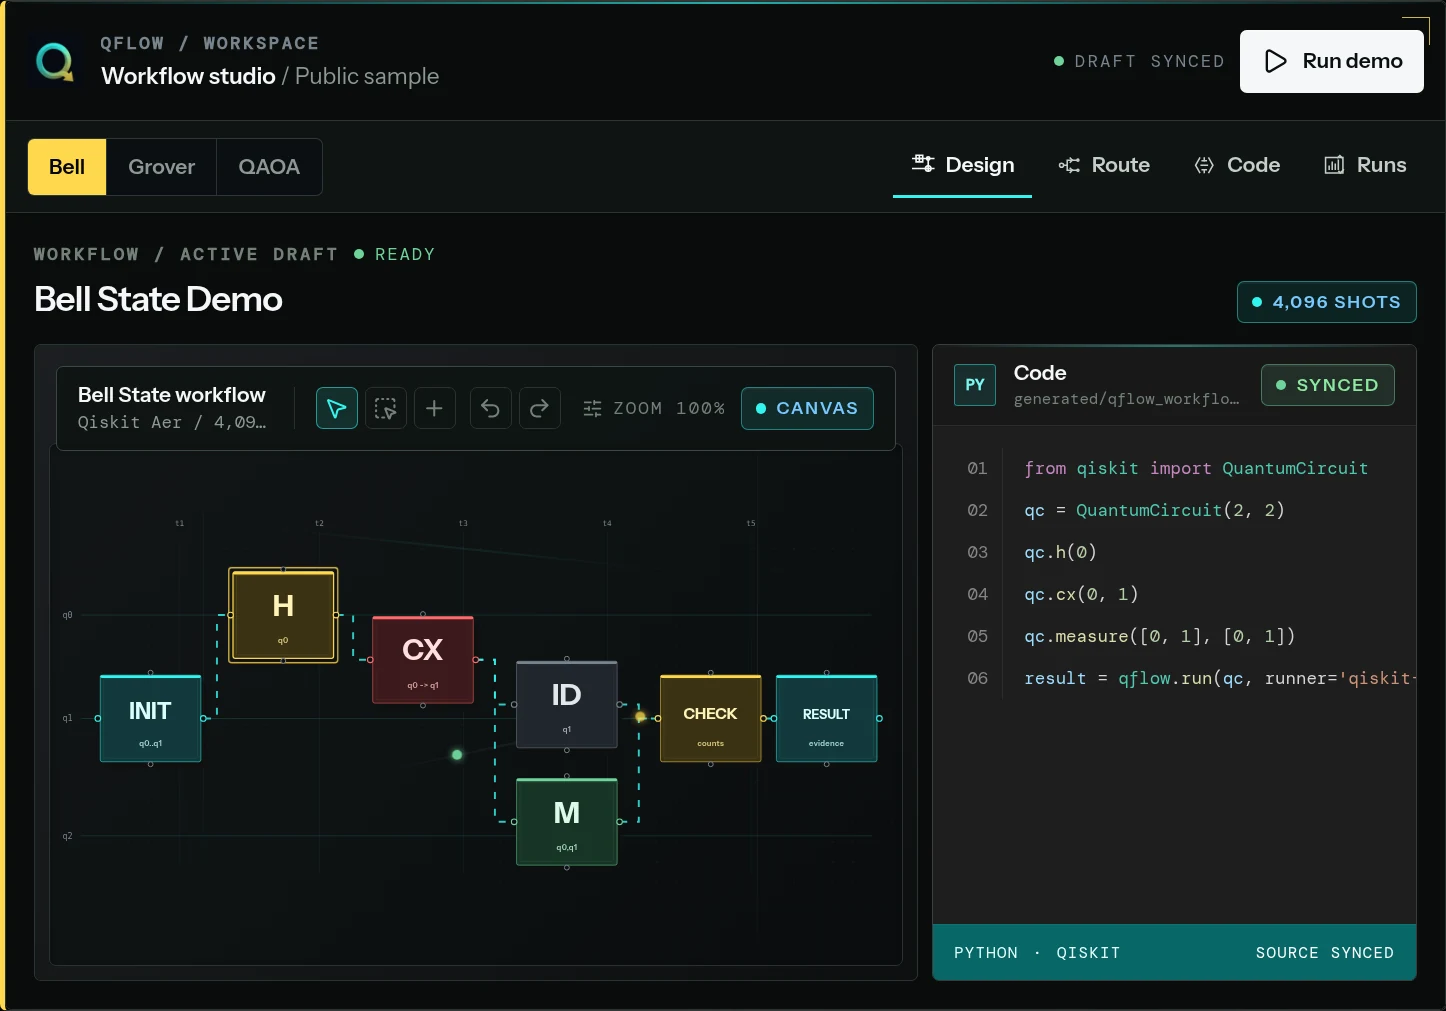Select the INIT node
Viewport: 1446px width, 1011px height.
point(150,718)
